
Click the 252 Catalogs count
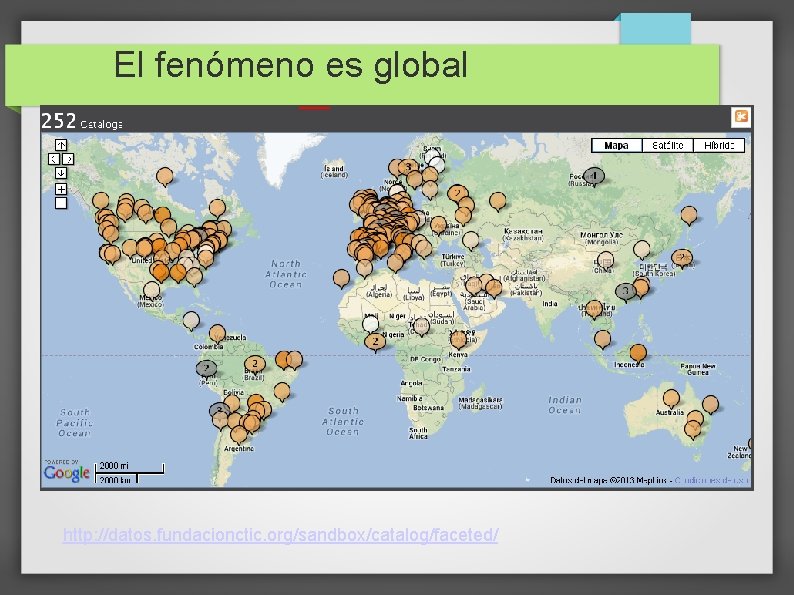pos(82,122)
